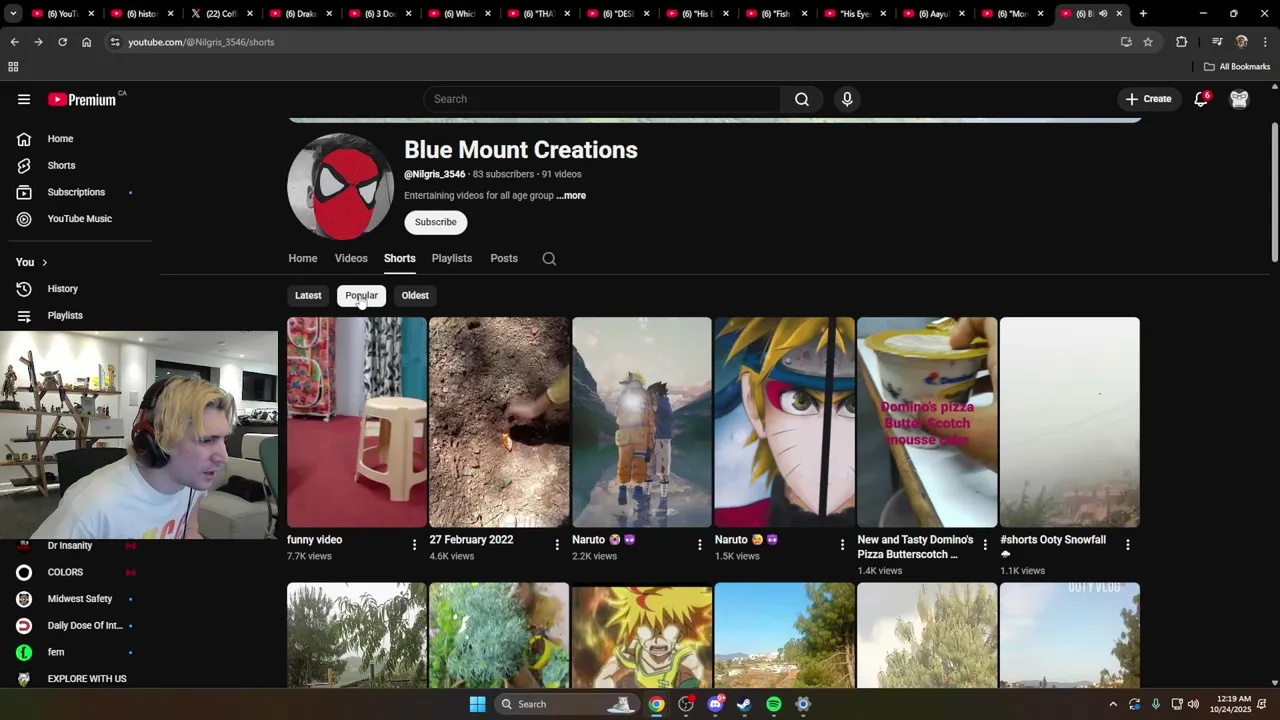Click browser back arrow

point(14,42)
